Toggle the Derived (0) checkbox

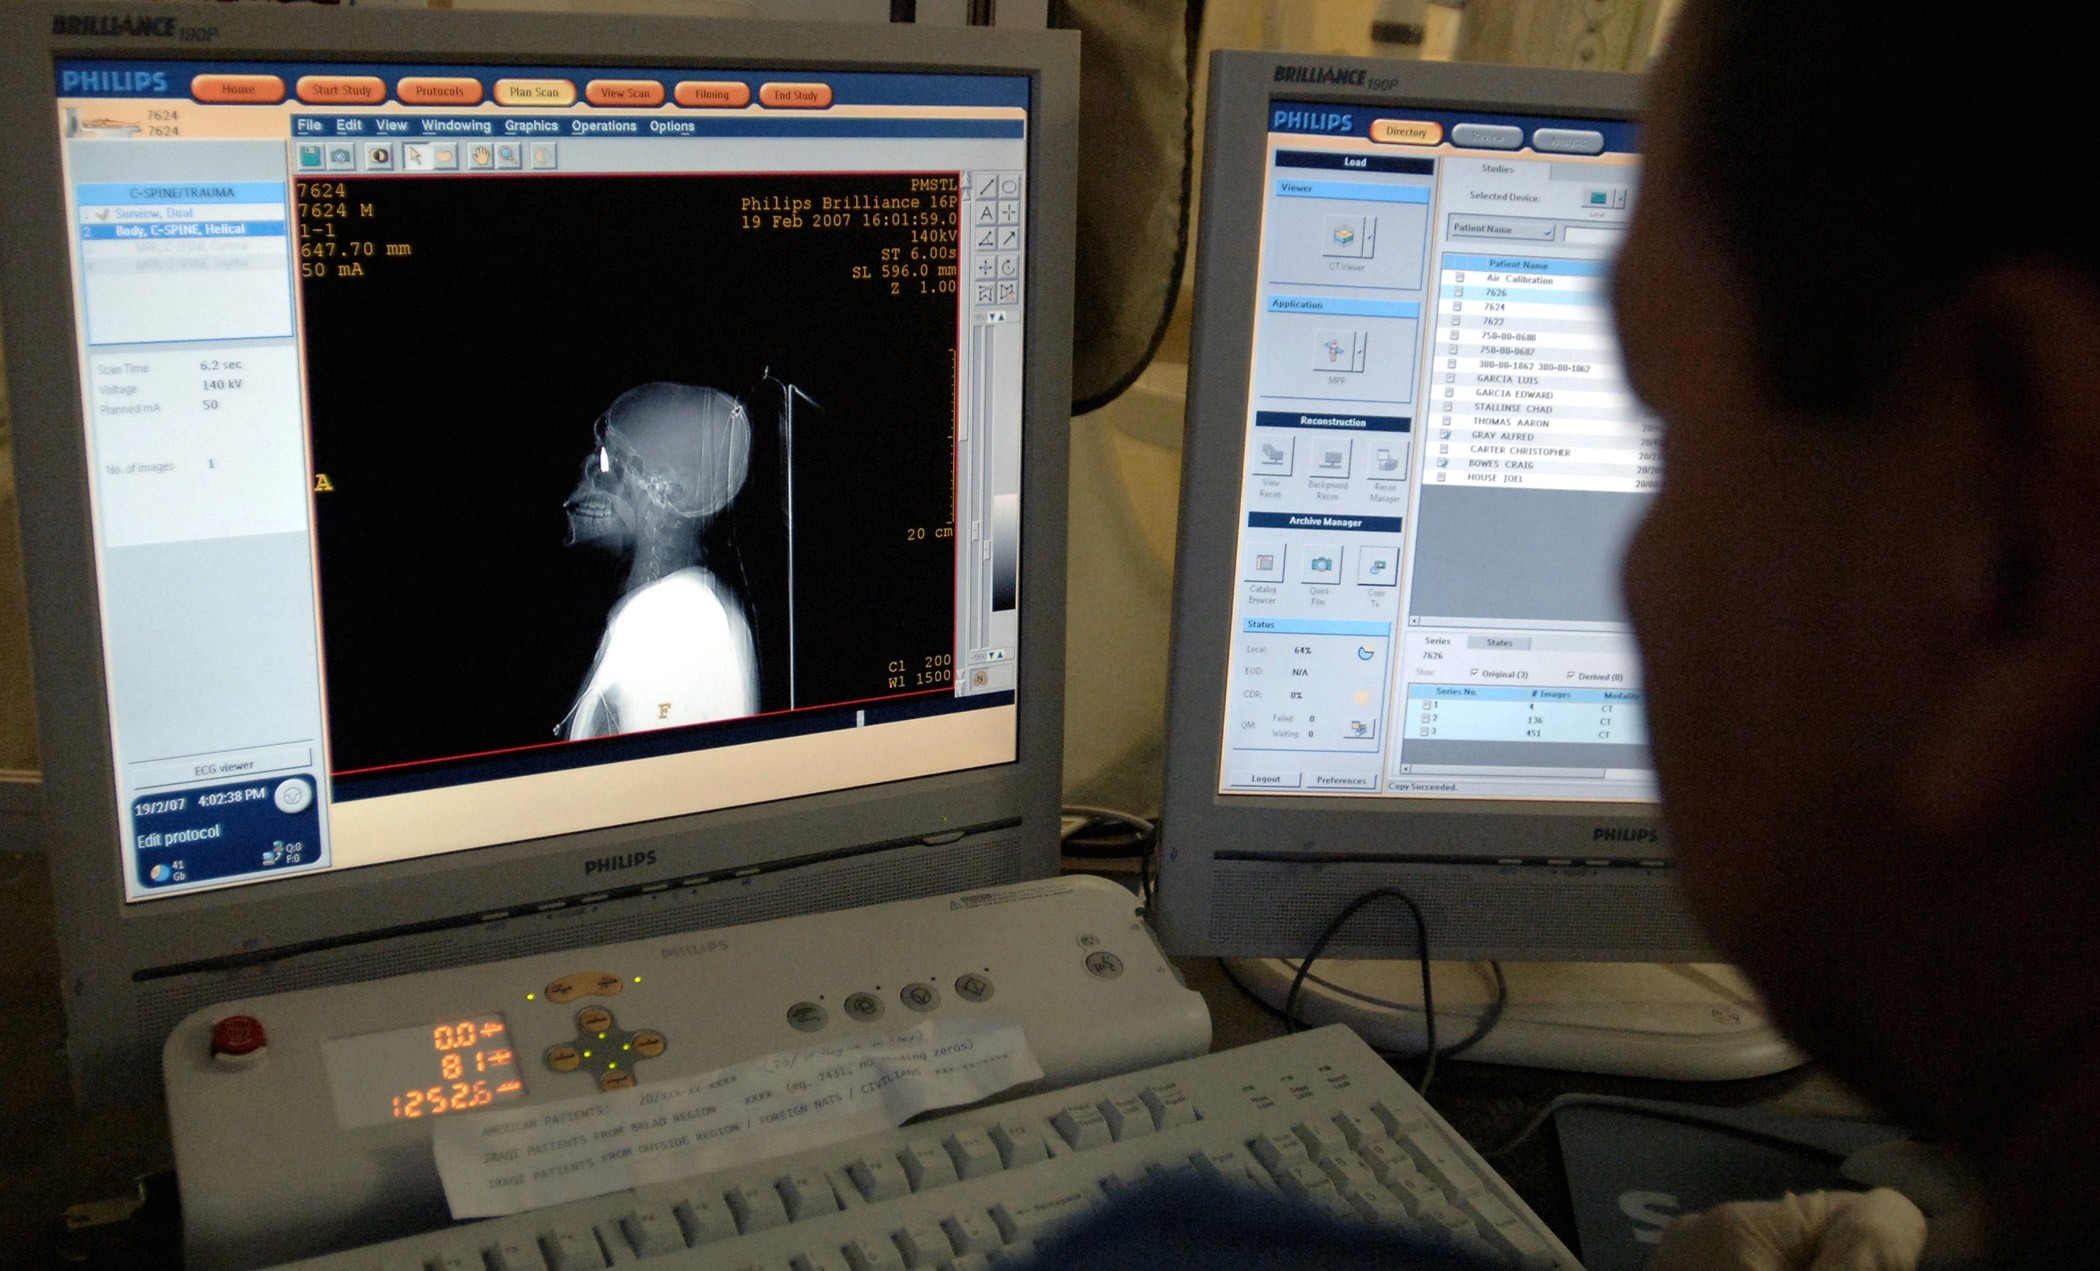pos(1570,675)
